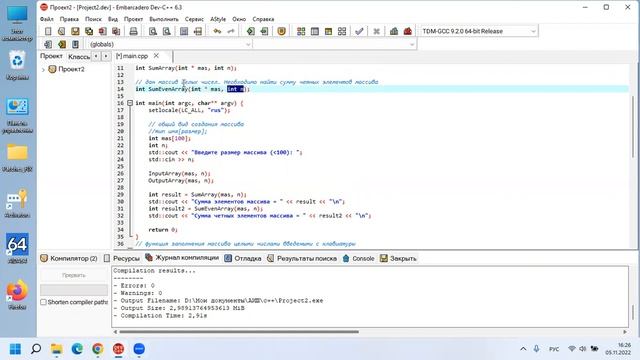Open the Компилятор (2) bottom tab
Image resolution: width=640 pixels, height=360 pixels.
tap(69, 258)
